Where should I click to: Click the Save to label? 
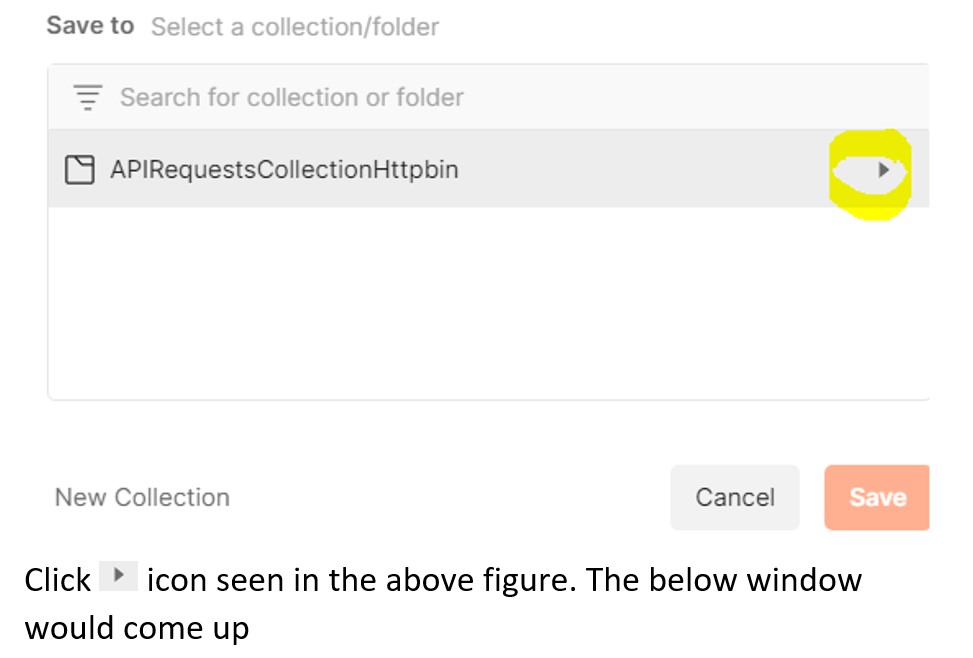(x=90, y=26)
